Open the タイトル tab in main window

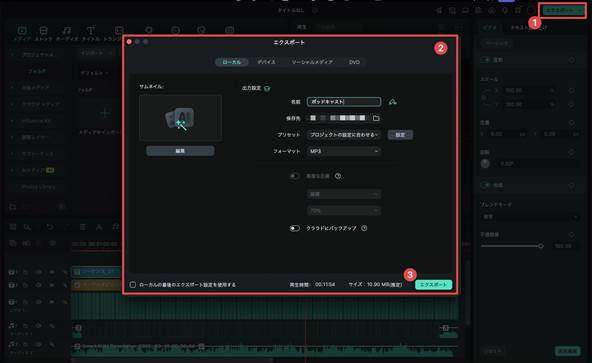tap(91, 34)
